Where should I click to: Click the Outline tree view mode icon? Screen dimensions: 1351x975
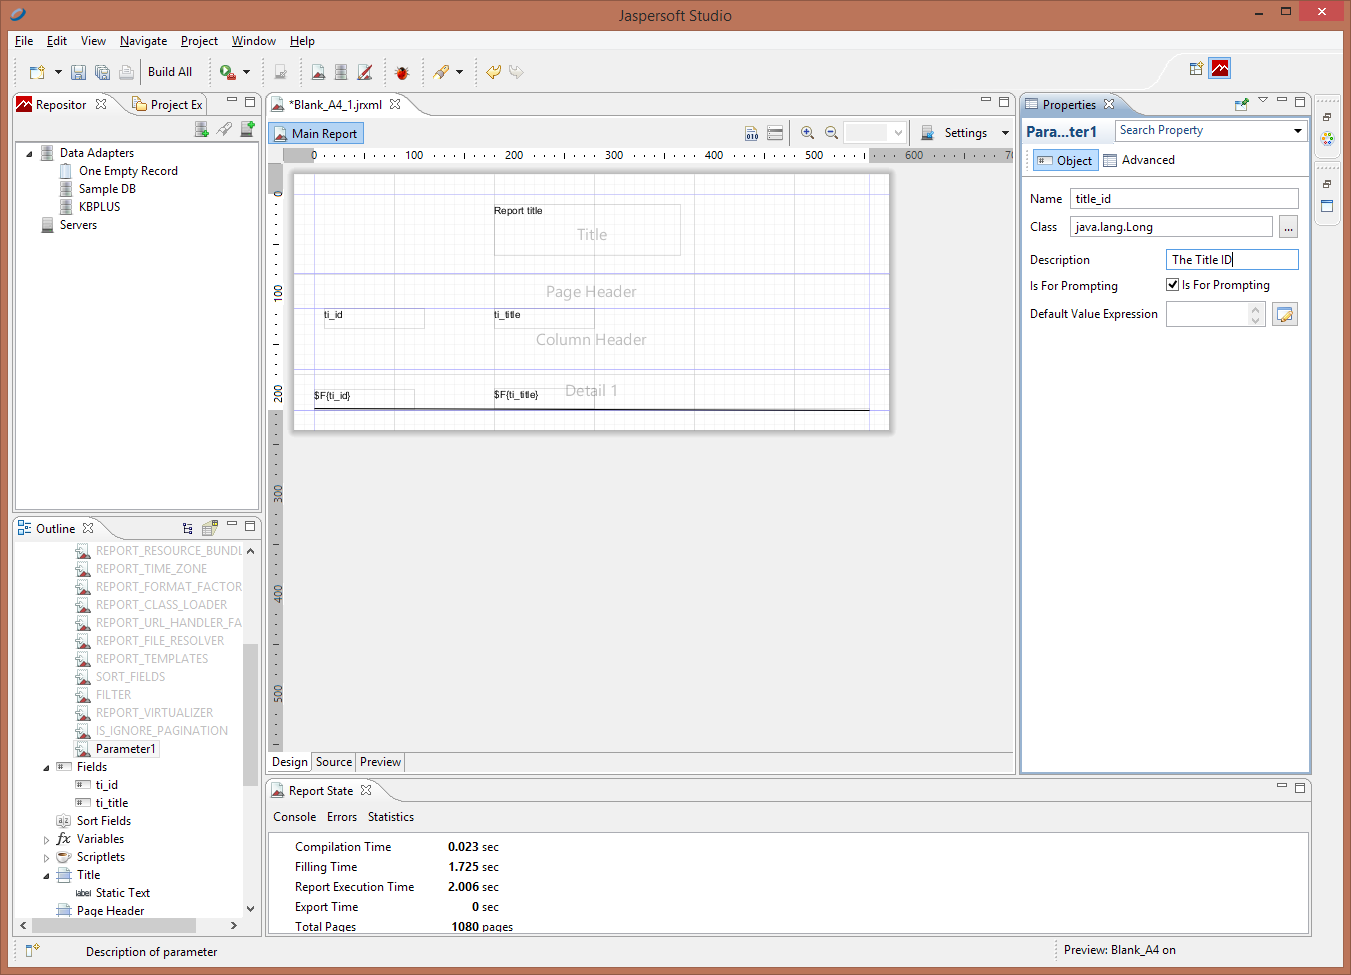coord(188,528)
